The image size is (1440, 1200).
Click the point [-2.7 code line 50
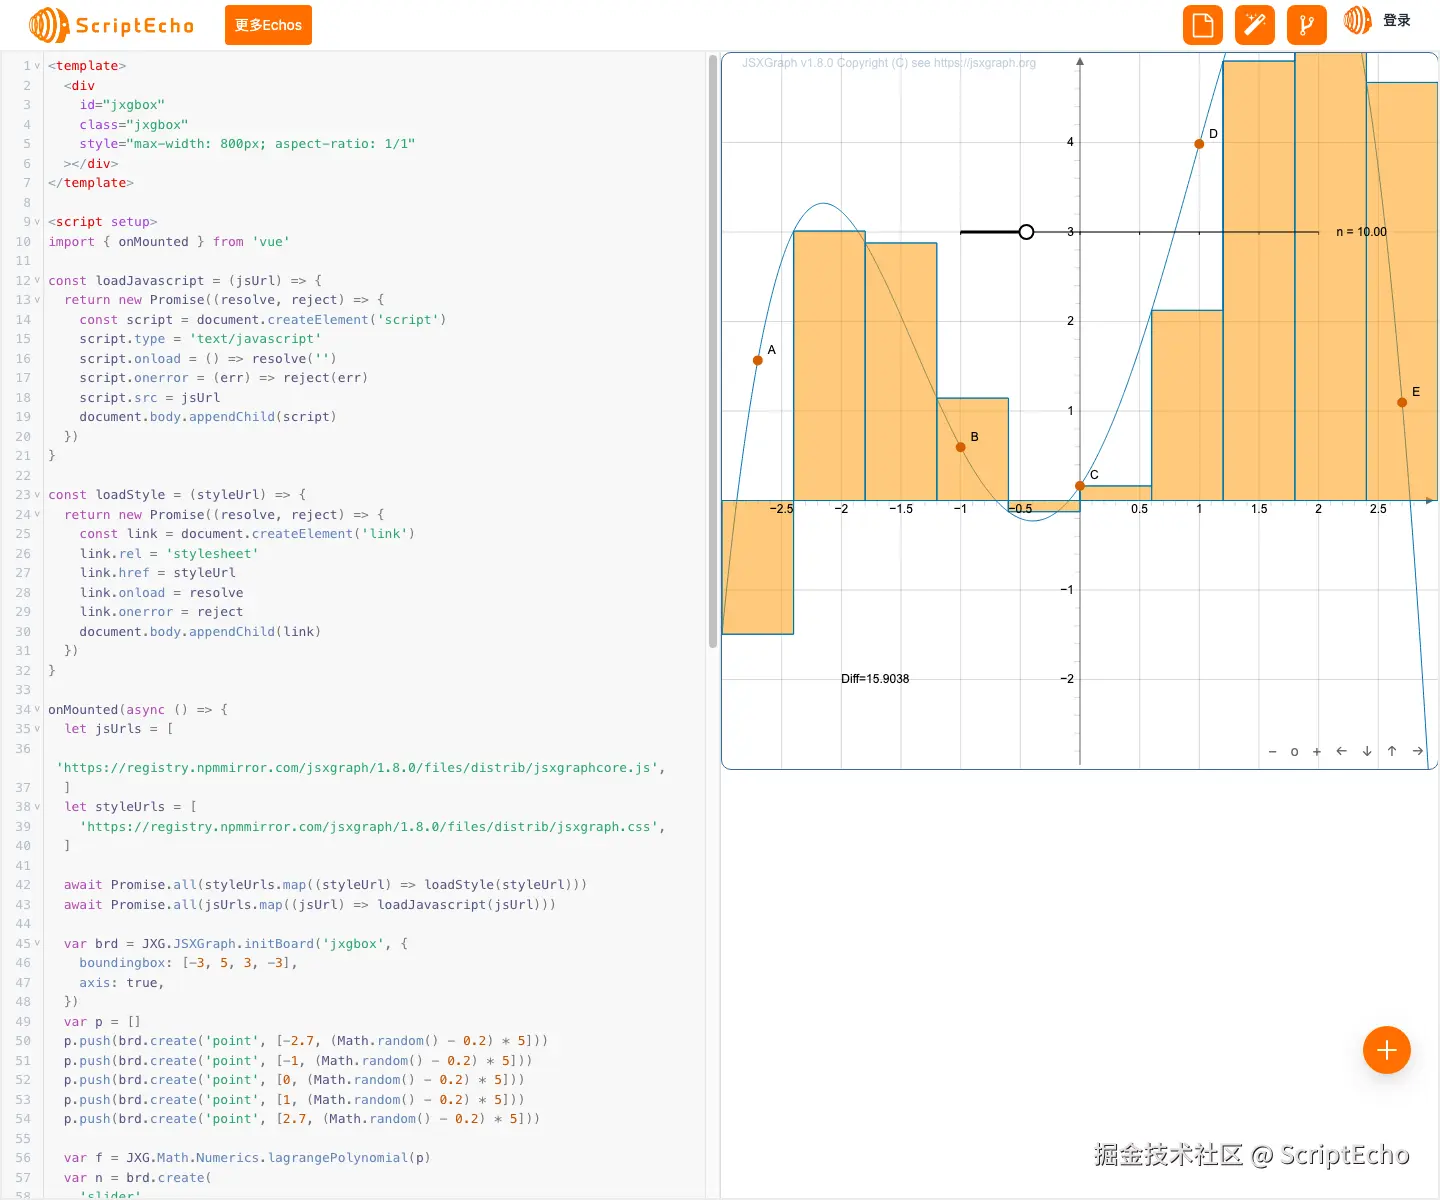(306, 1041)
